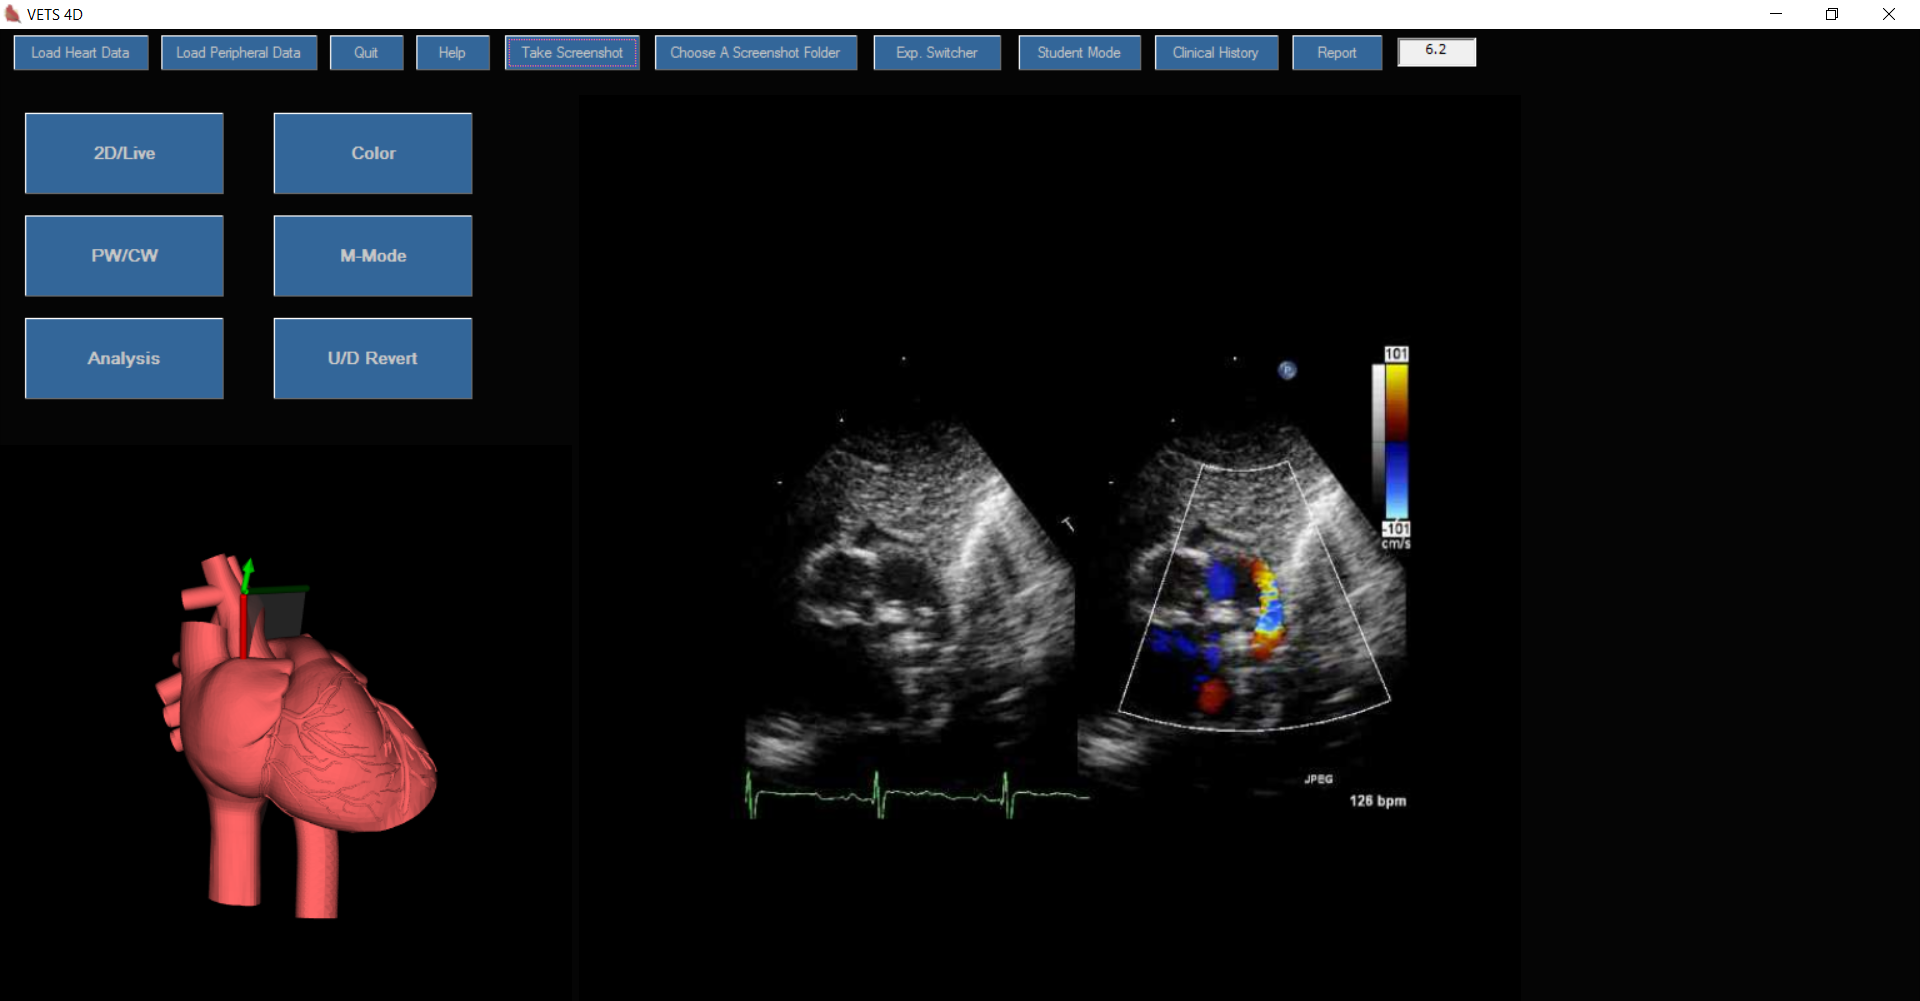Activate Color Doppler mode

point(373,153)
